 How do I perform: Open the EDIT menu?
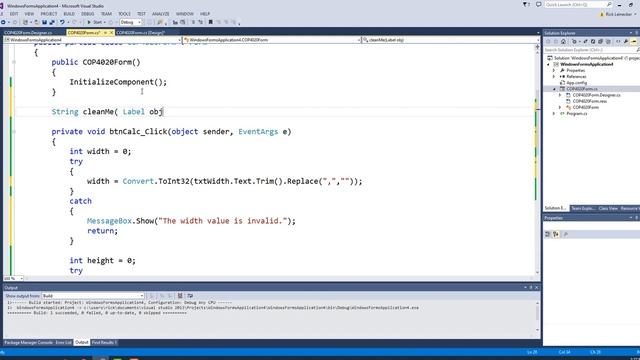coord(14,14)
